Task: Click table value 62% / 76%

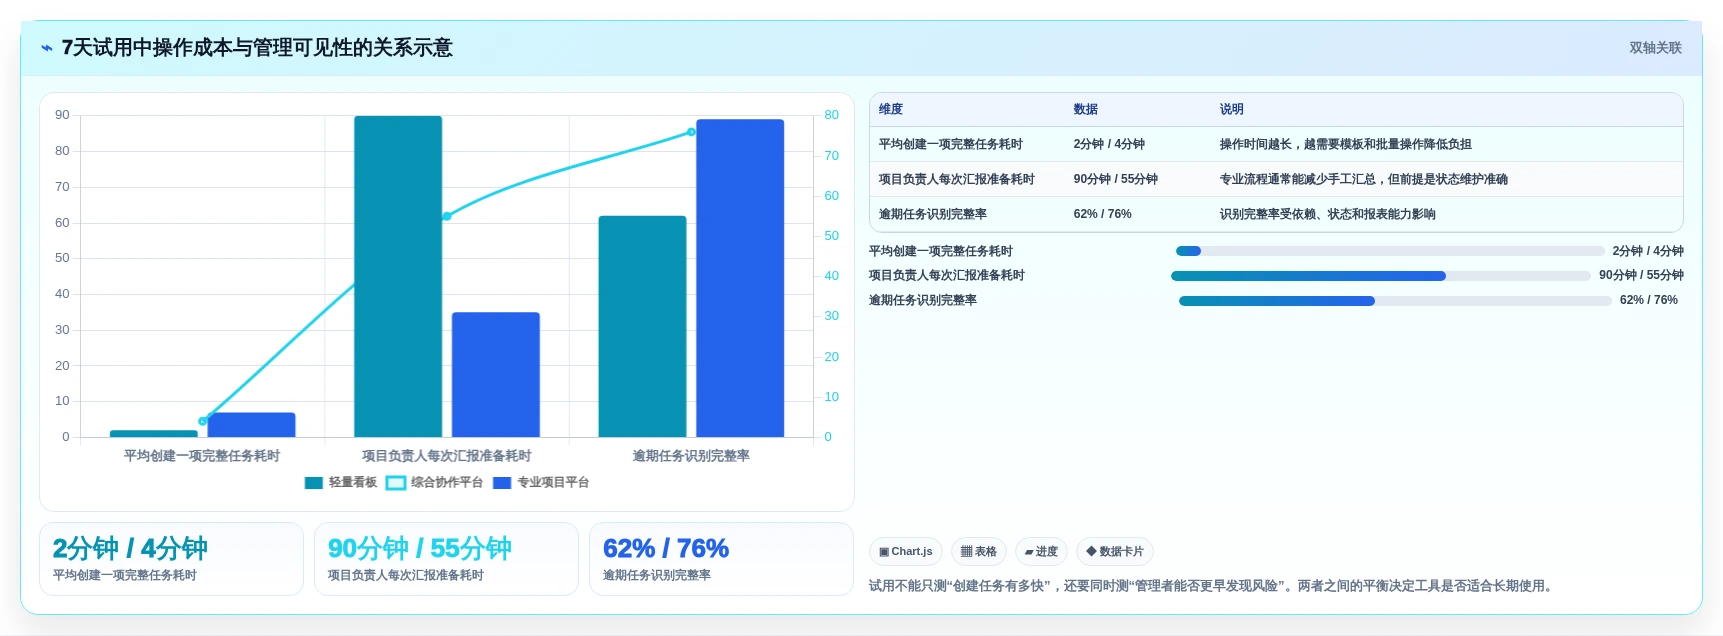Action: pos(1102,215)
